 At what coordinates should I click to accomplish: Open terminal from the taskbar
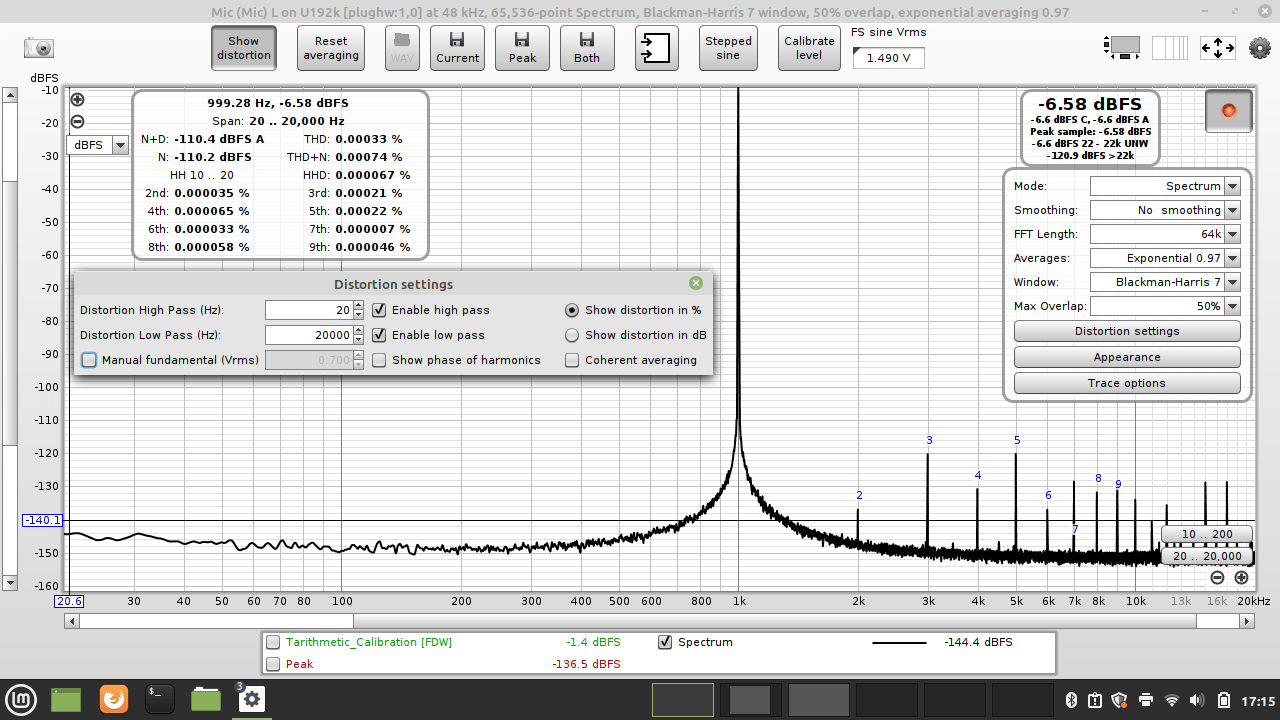(160, 699)
